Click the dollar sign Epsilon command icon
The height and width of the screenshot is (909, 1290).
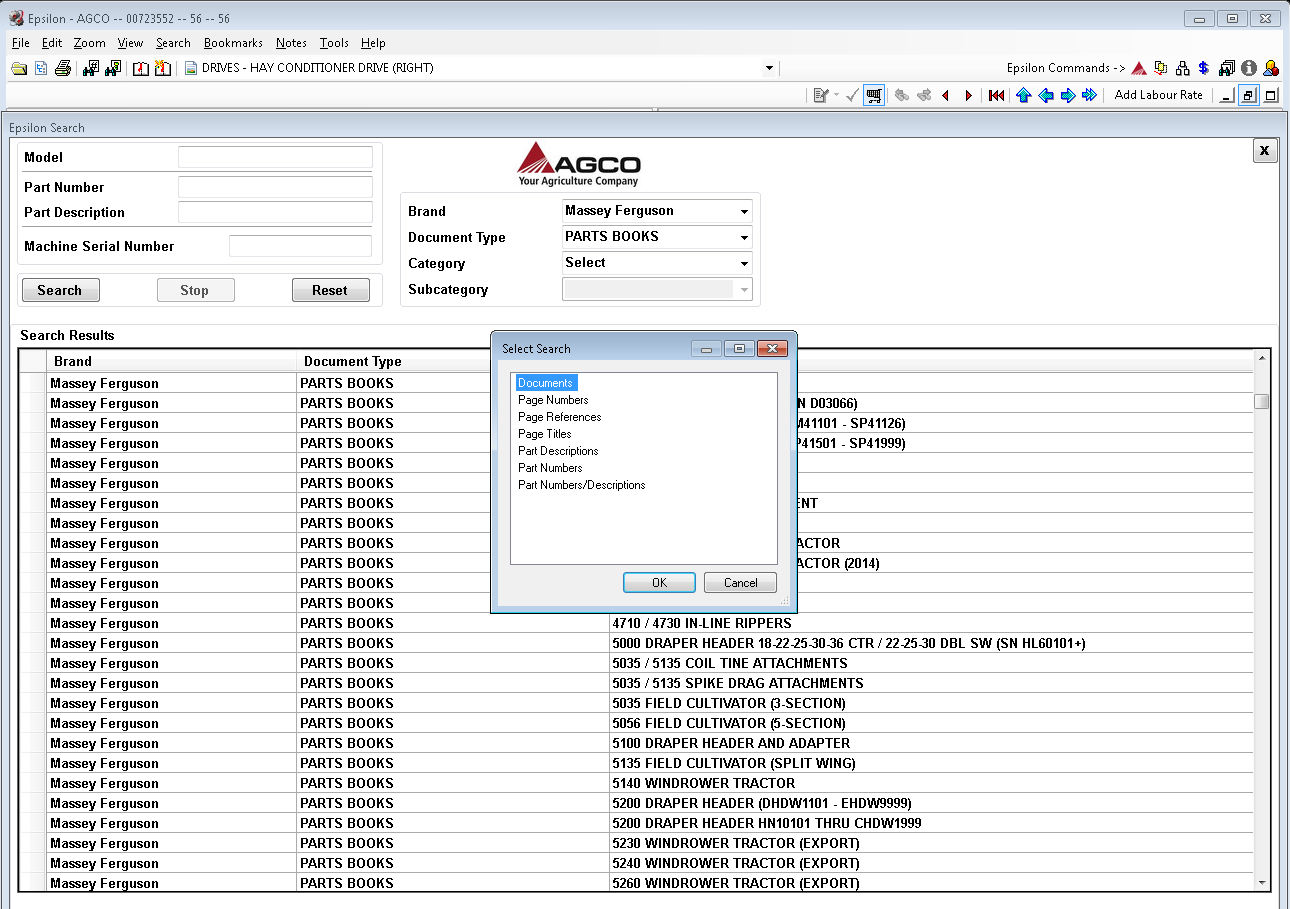[x=1204, y=68]
